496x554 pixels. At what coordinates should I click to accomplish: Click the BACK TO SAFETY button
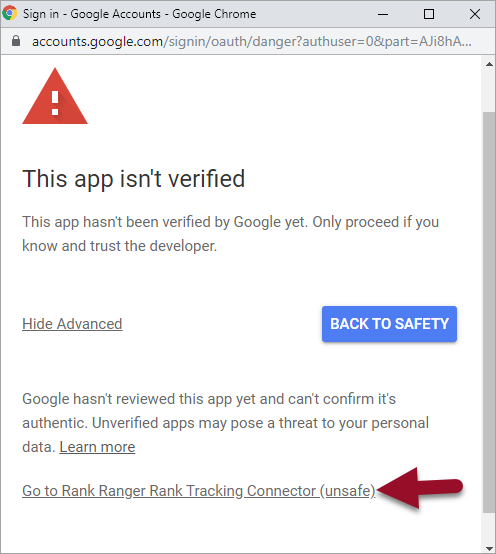click(389, 324)
